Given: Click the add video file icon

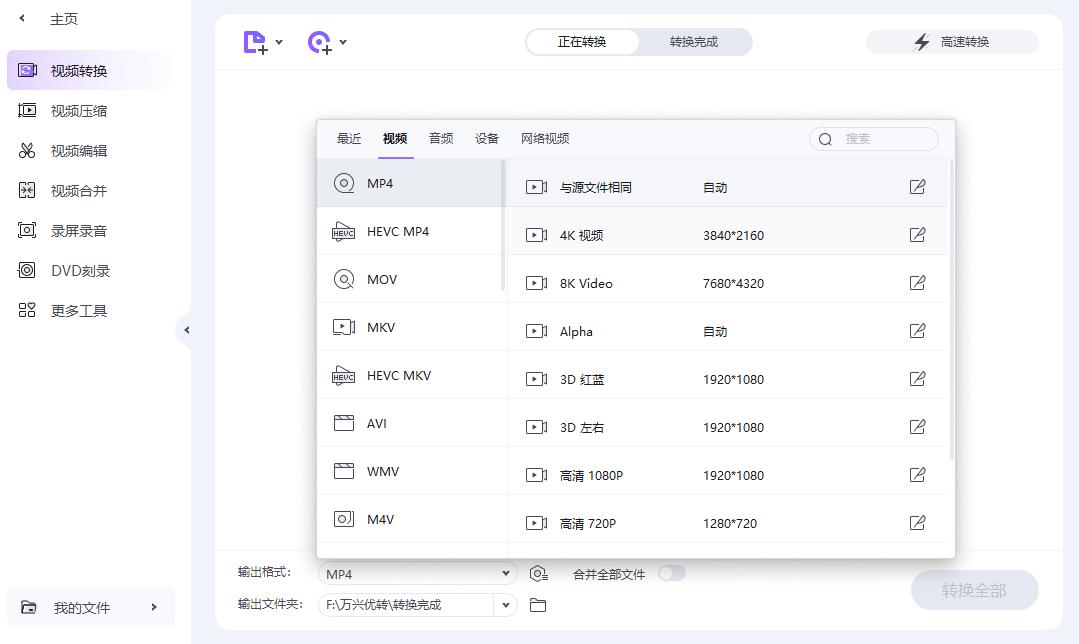Looking at the screenshot, I should [254, 41].
